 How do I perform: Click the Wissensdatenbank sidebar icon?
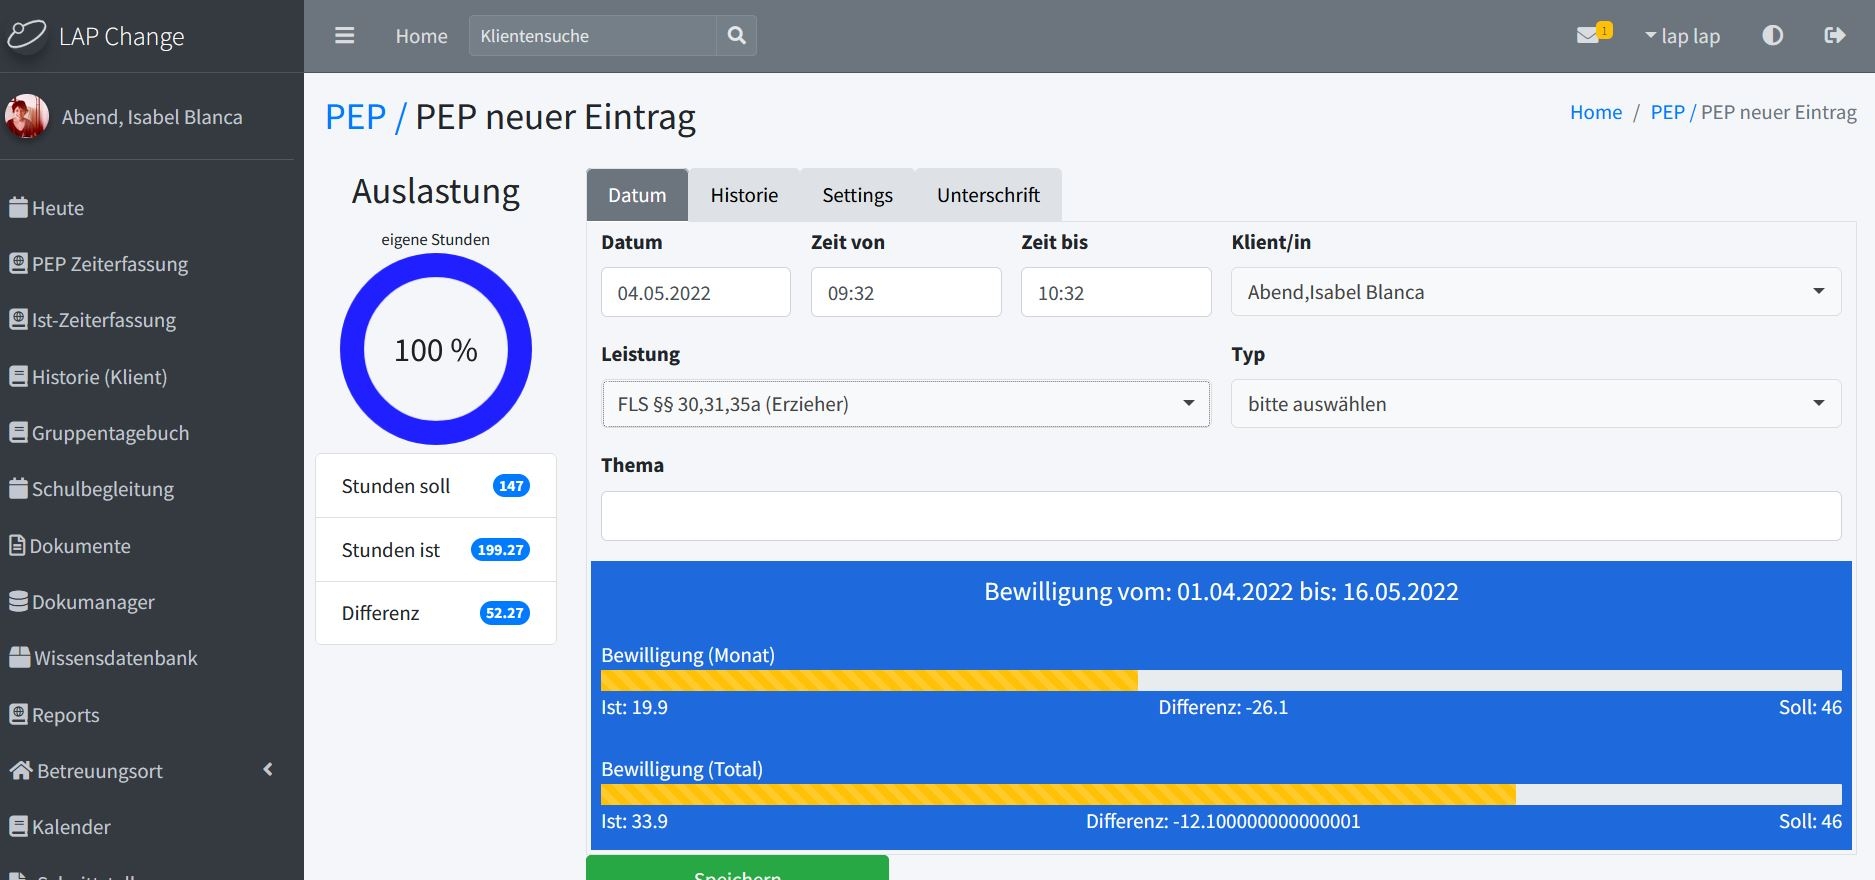[x=20, y=658]
